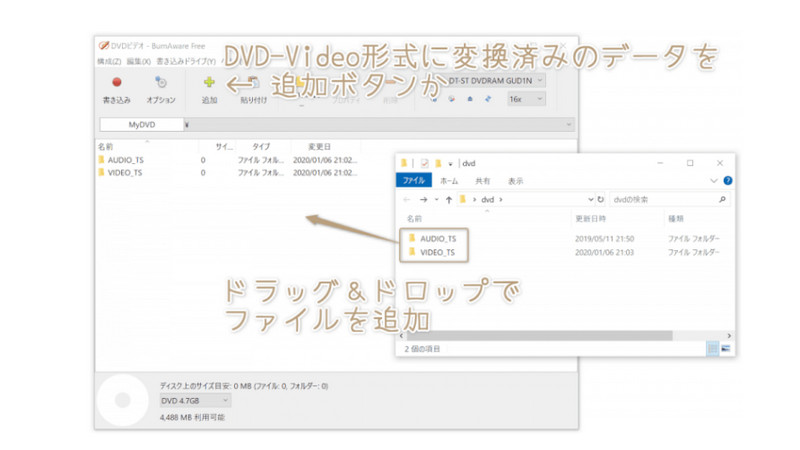
Task: Click ファイル フォル type cell of BurnAware VIDEO_TS row
Action: [x=261, y=173]
